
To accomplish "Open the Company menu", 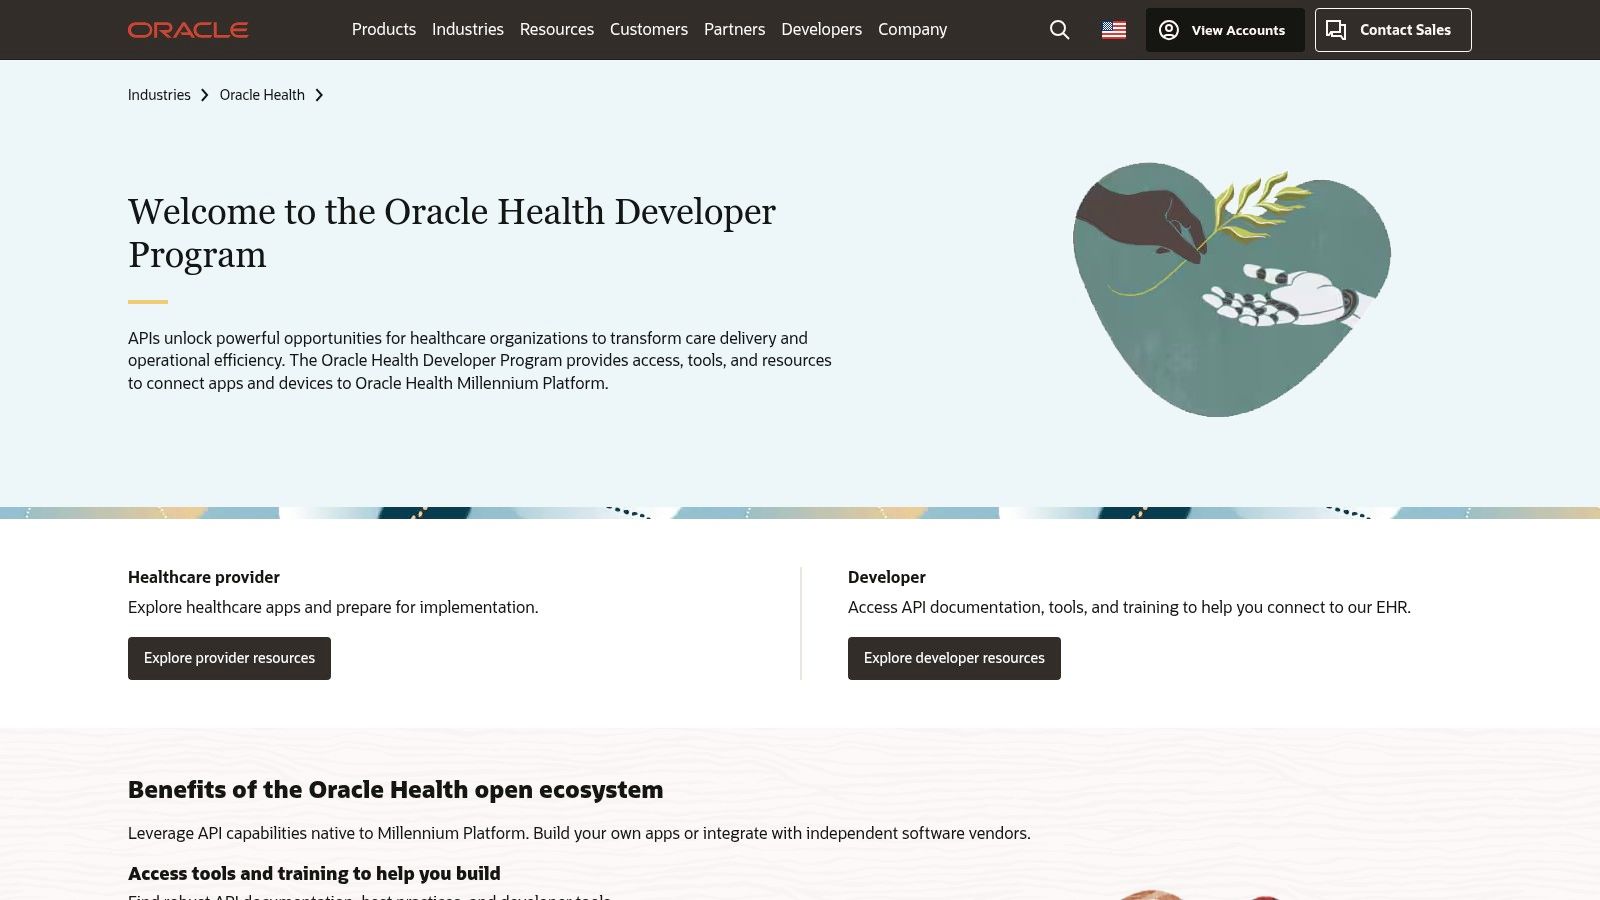I will (x=912, y=30).
